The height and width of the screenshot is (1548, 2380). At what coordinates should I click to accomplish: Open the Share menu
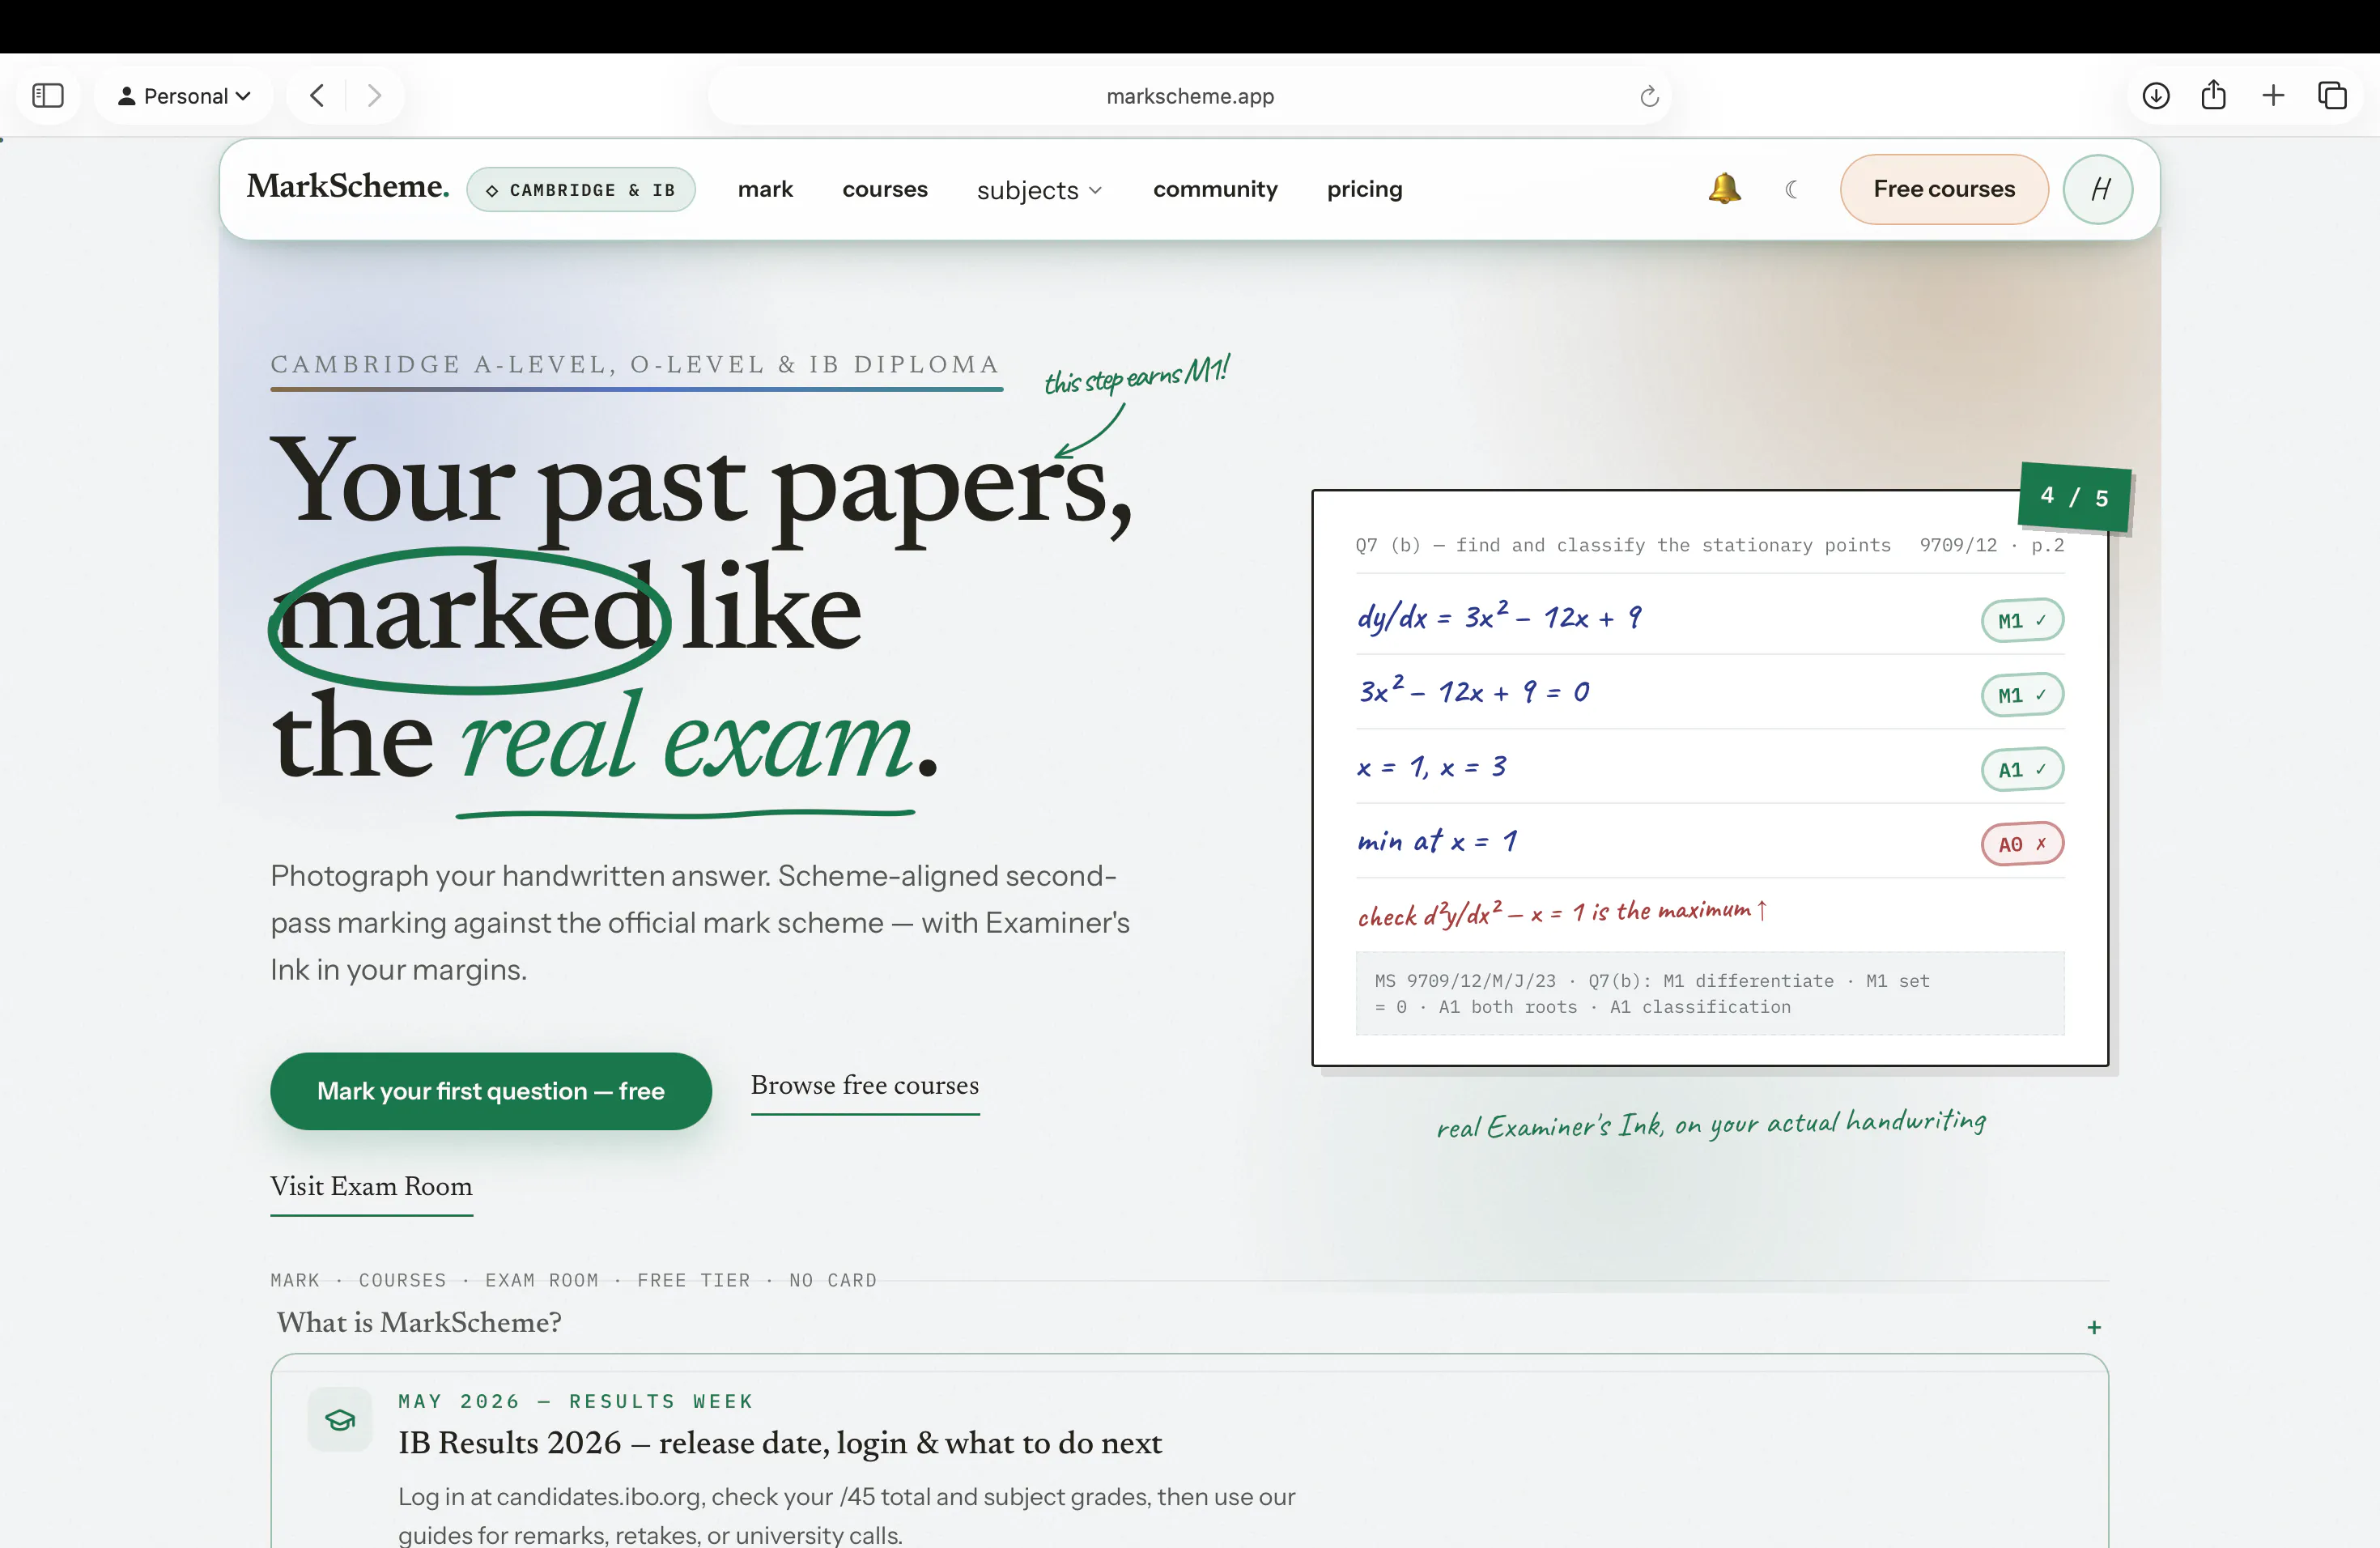pos(2214,96)
